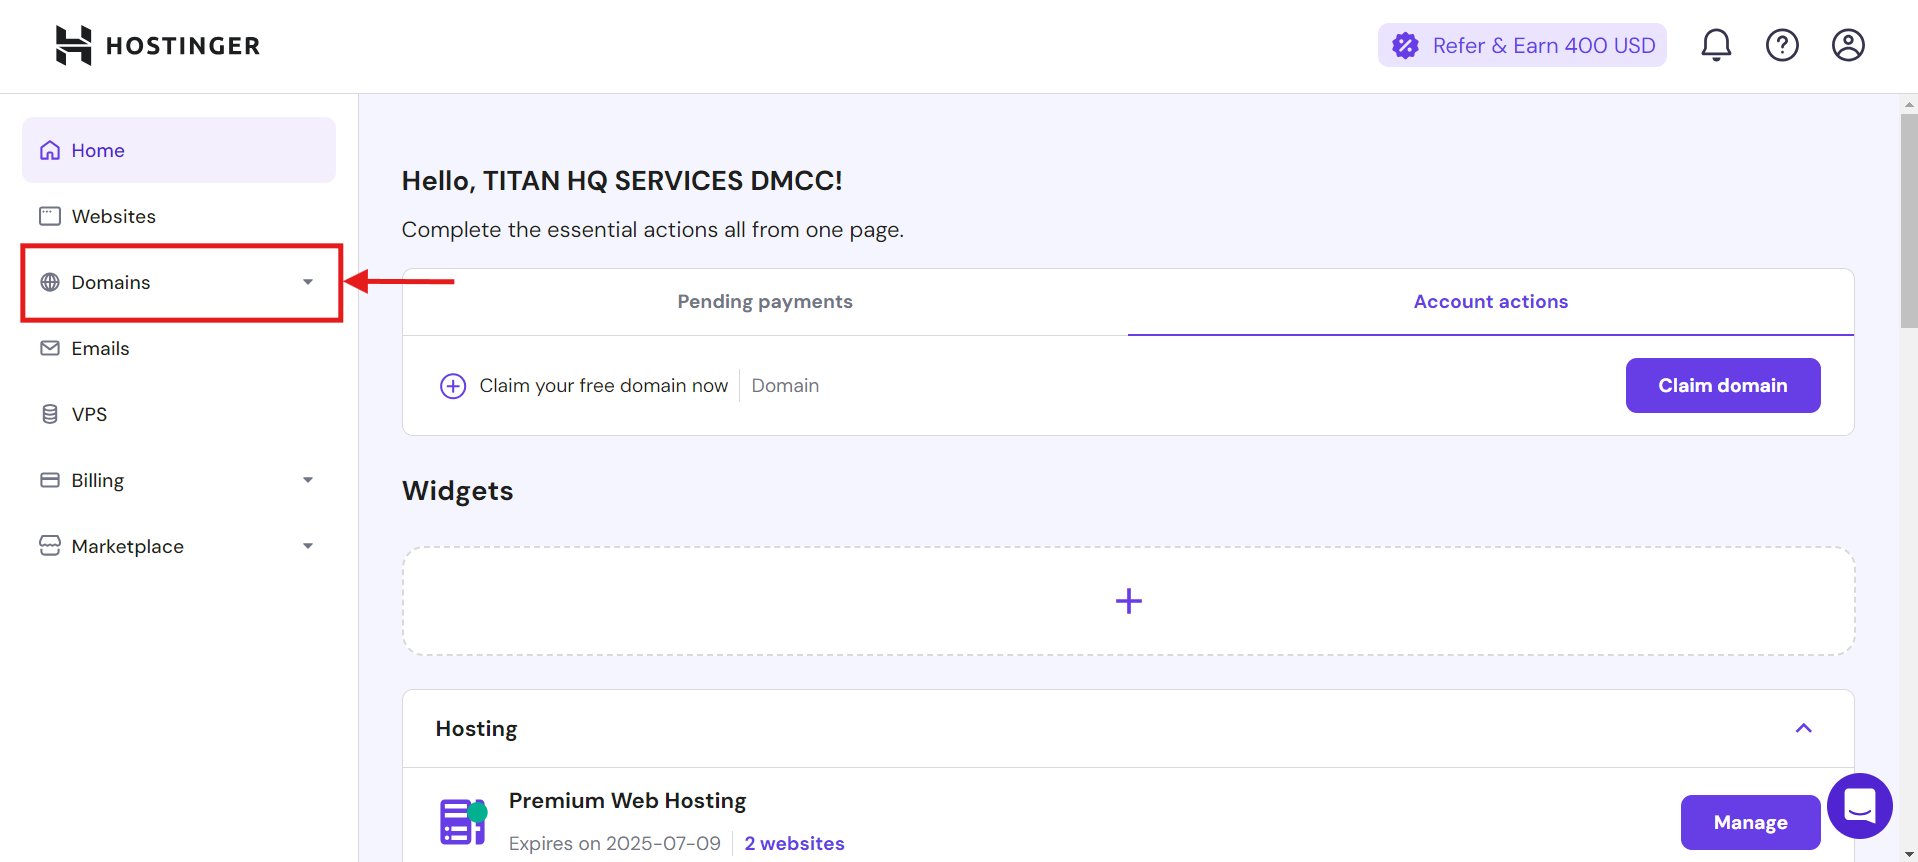Open VPS in the sidebar

179,414
